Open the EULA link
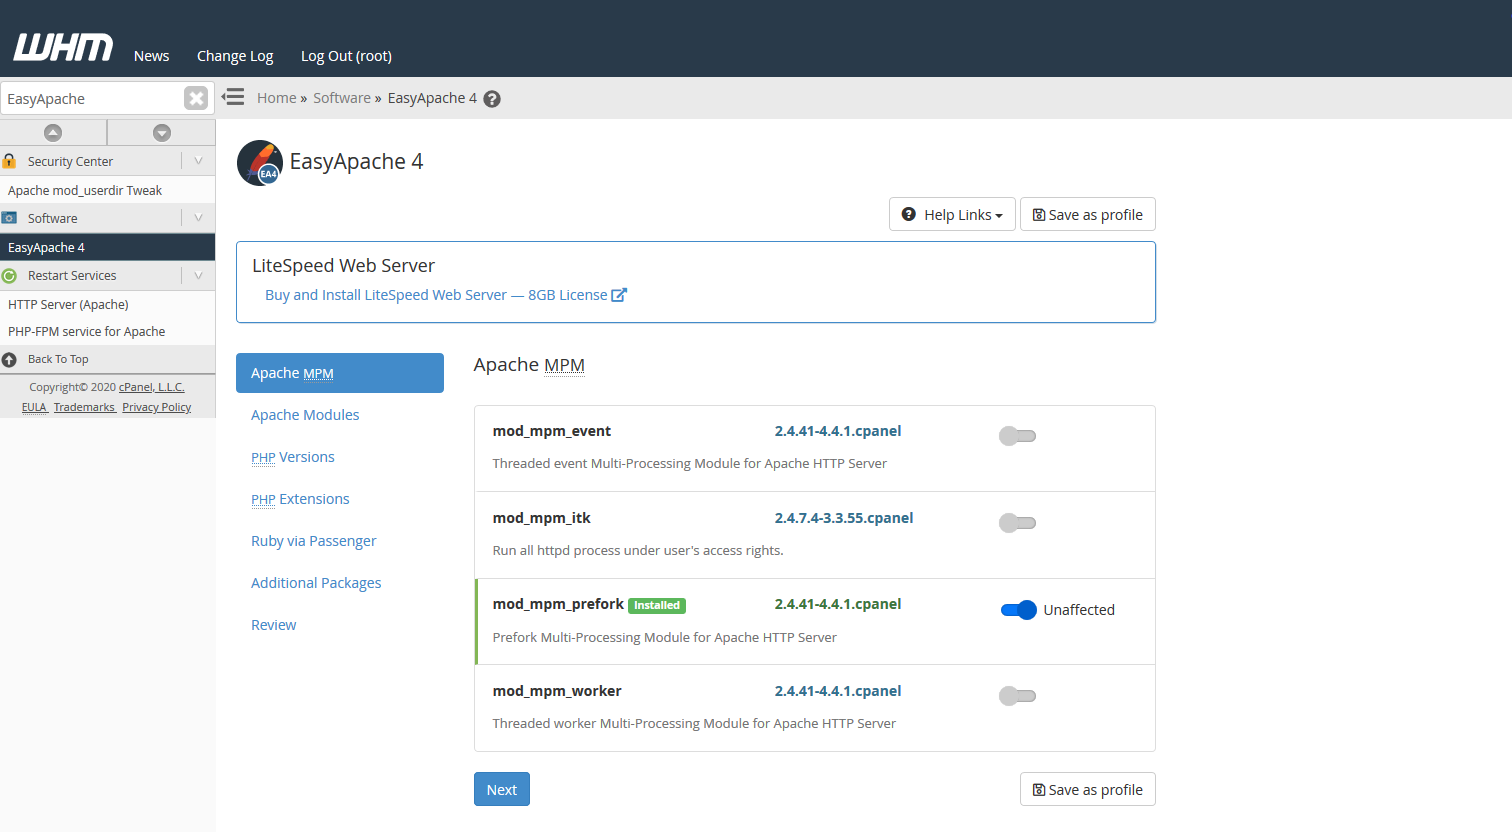This screenshot has width=1512, height=832. (x=35, y=407)
